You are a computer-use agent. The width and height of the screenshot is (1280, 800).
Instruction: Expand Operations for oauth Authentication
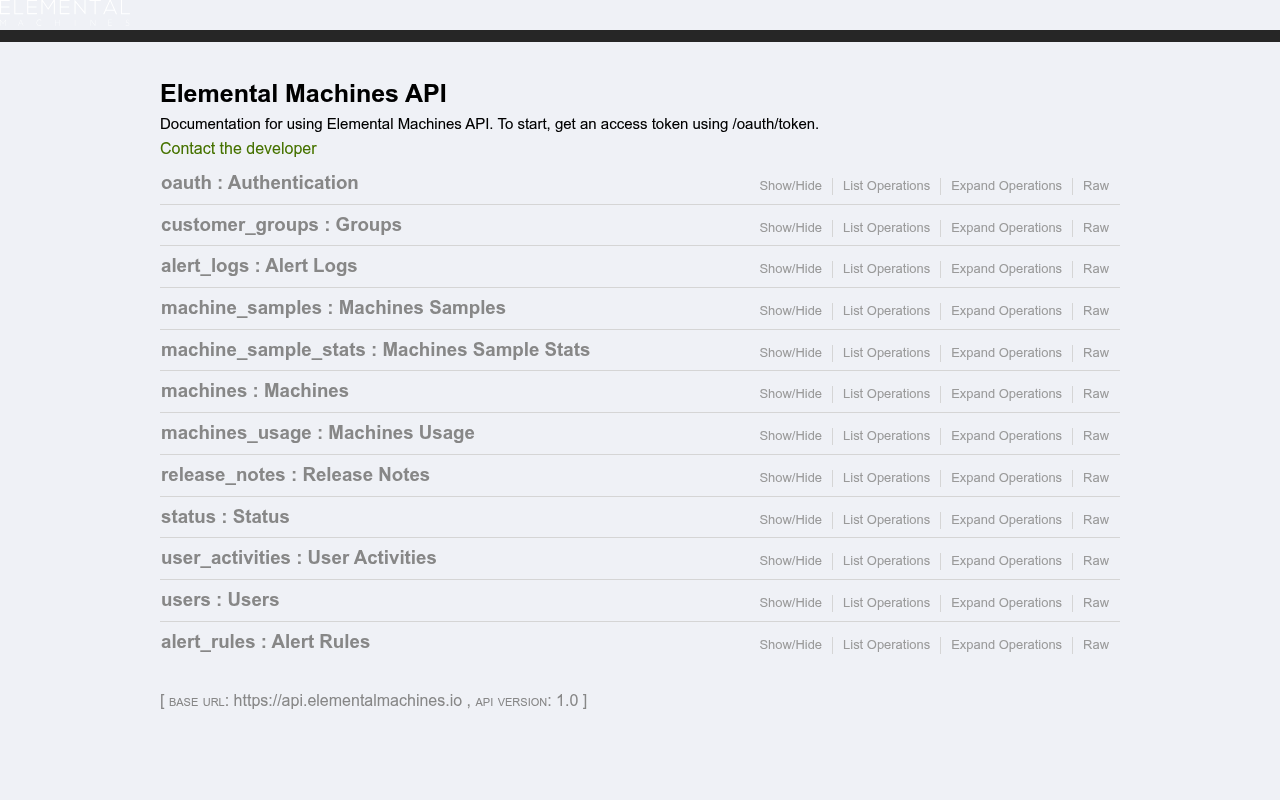point(1006,186)
